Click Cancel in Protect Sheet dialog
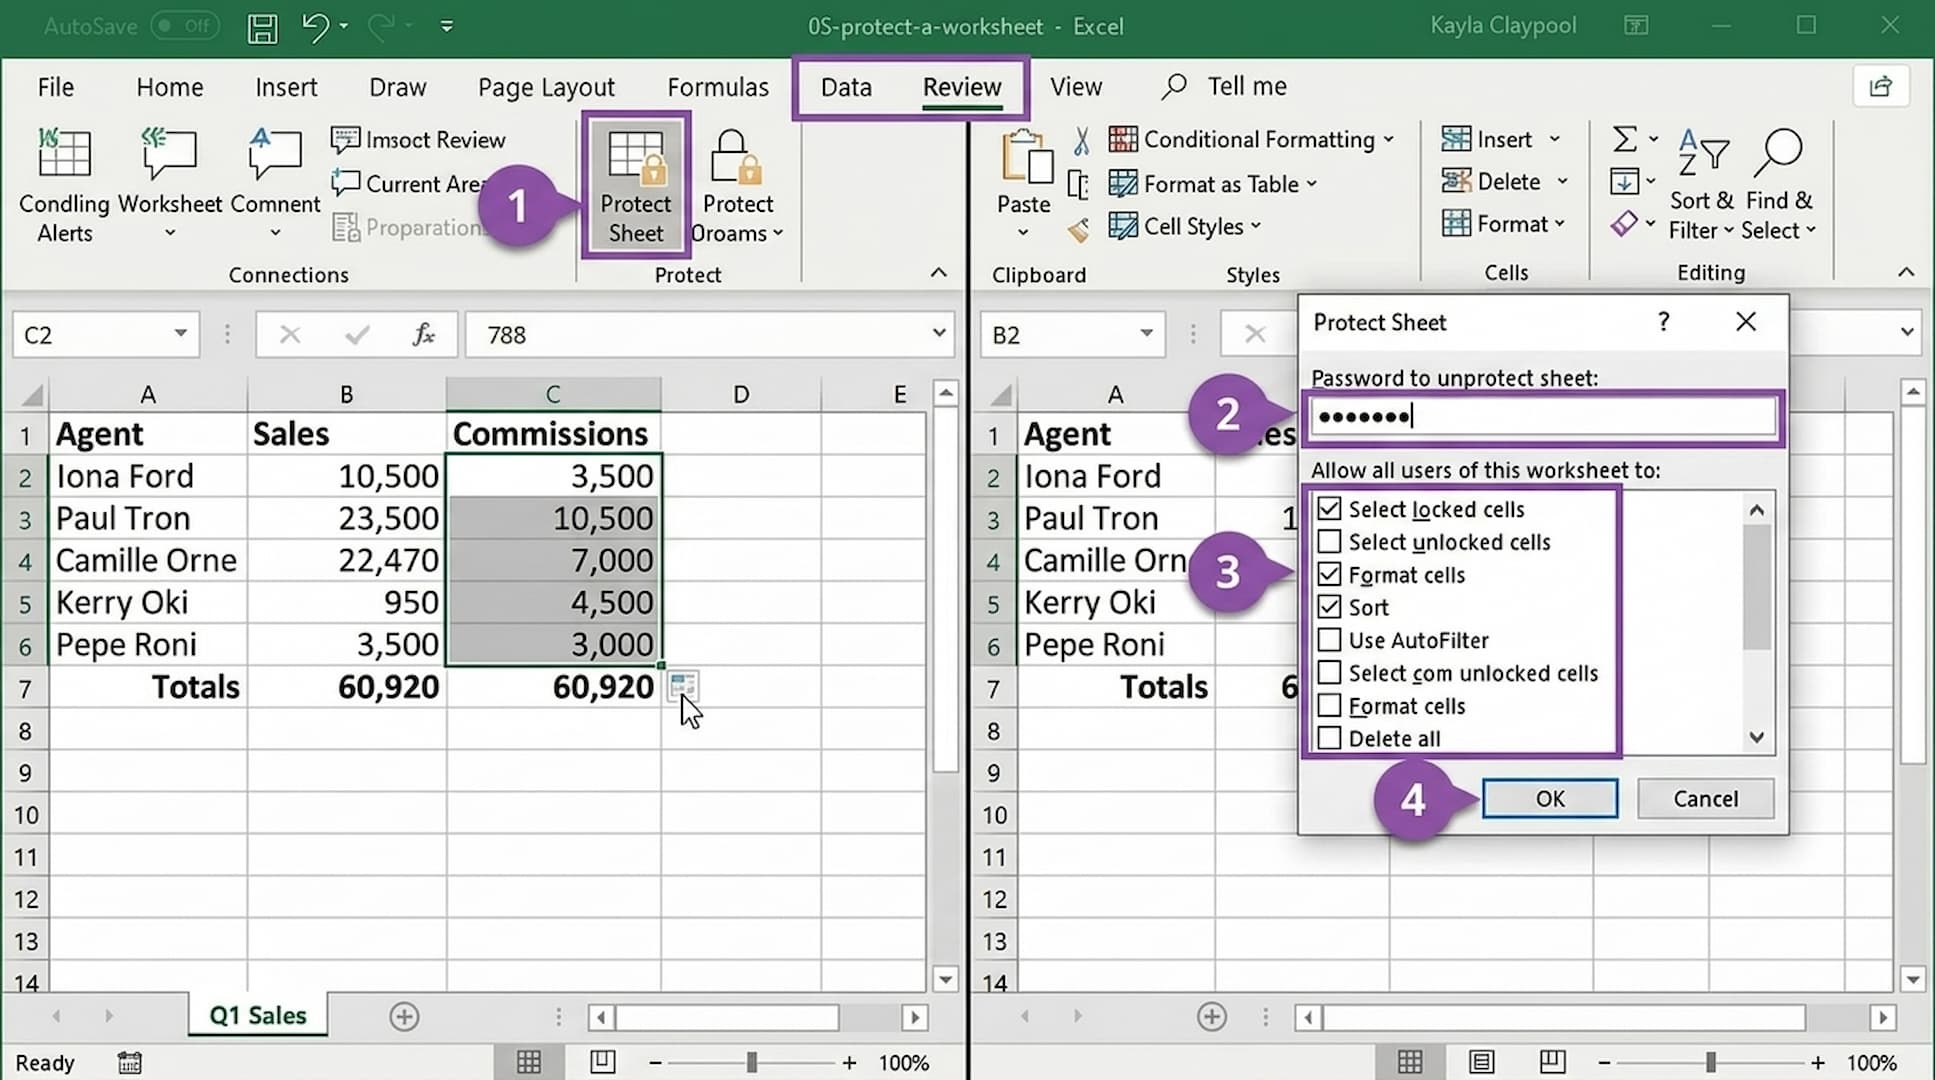Screen dimensions: 1935x1080 tap(1705, 799)
